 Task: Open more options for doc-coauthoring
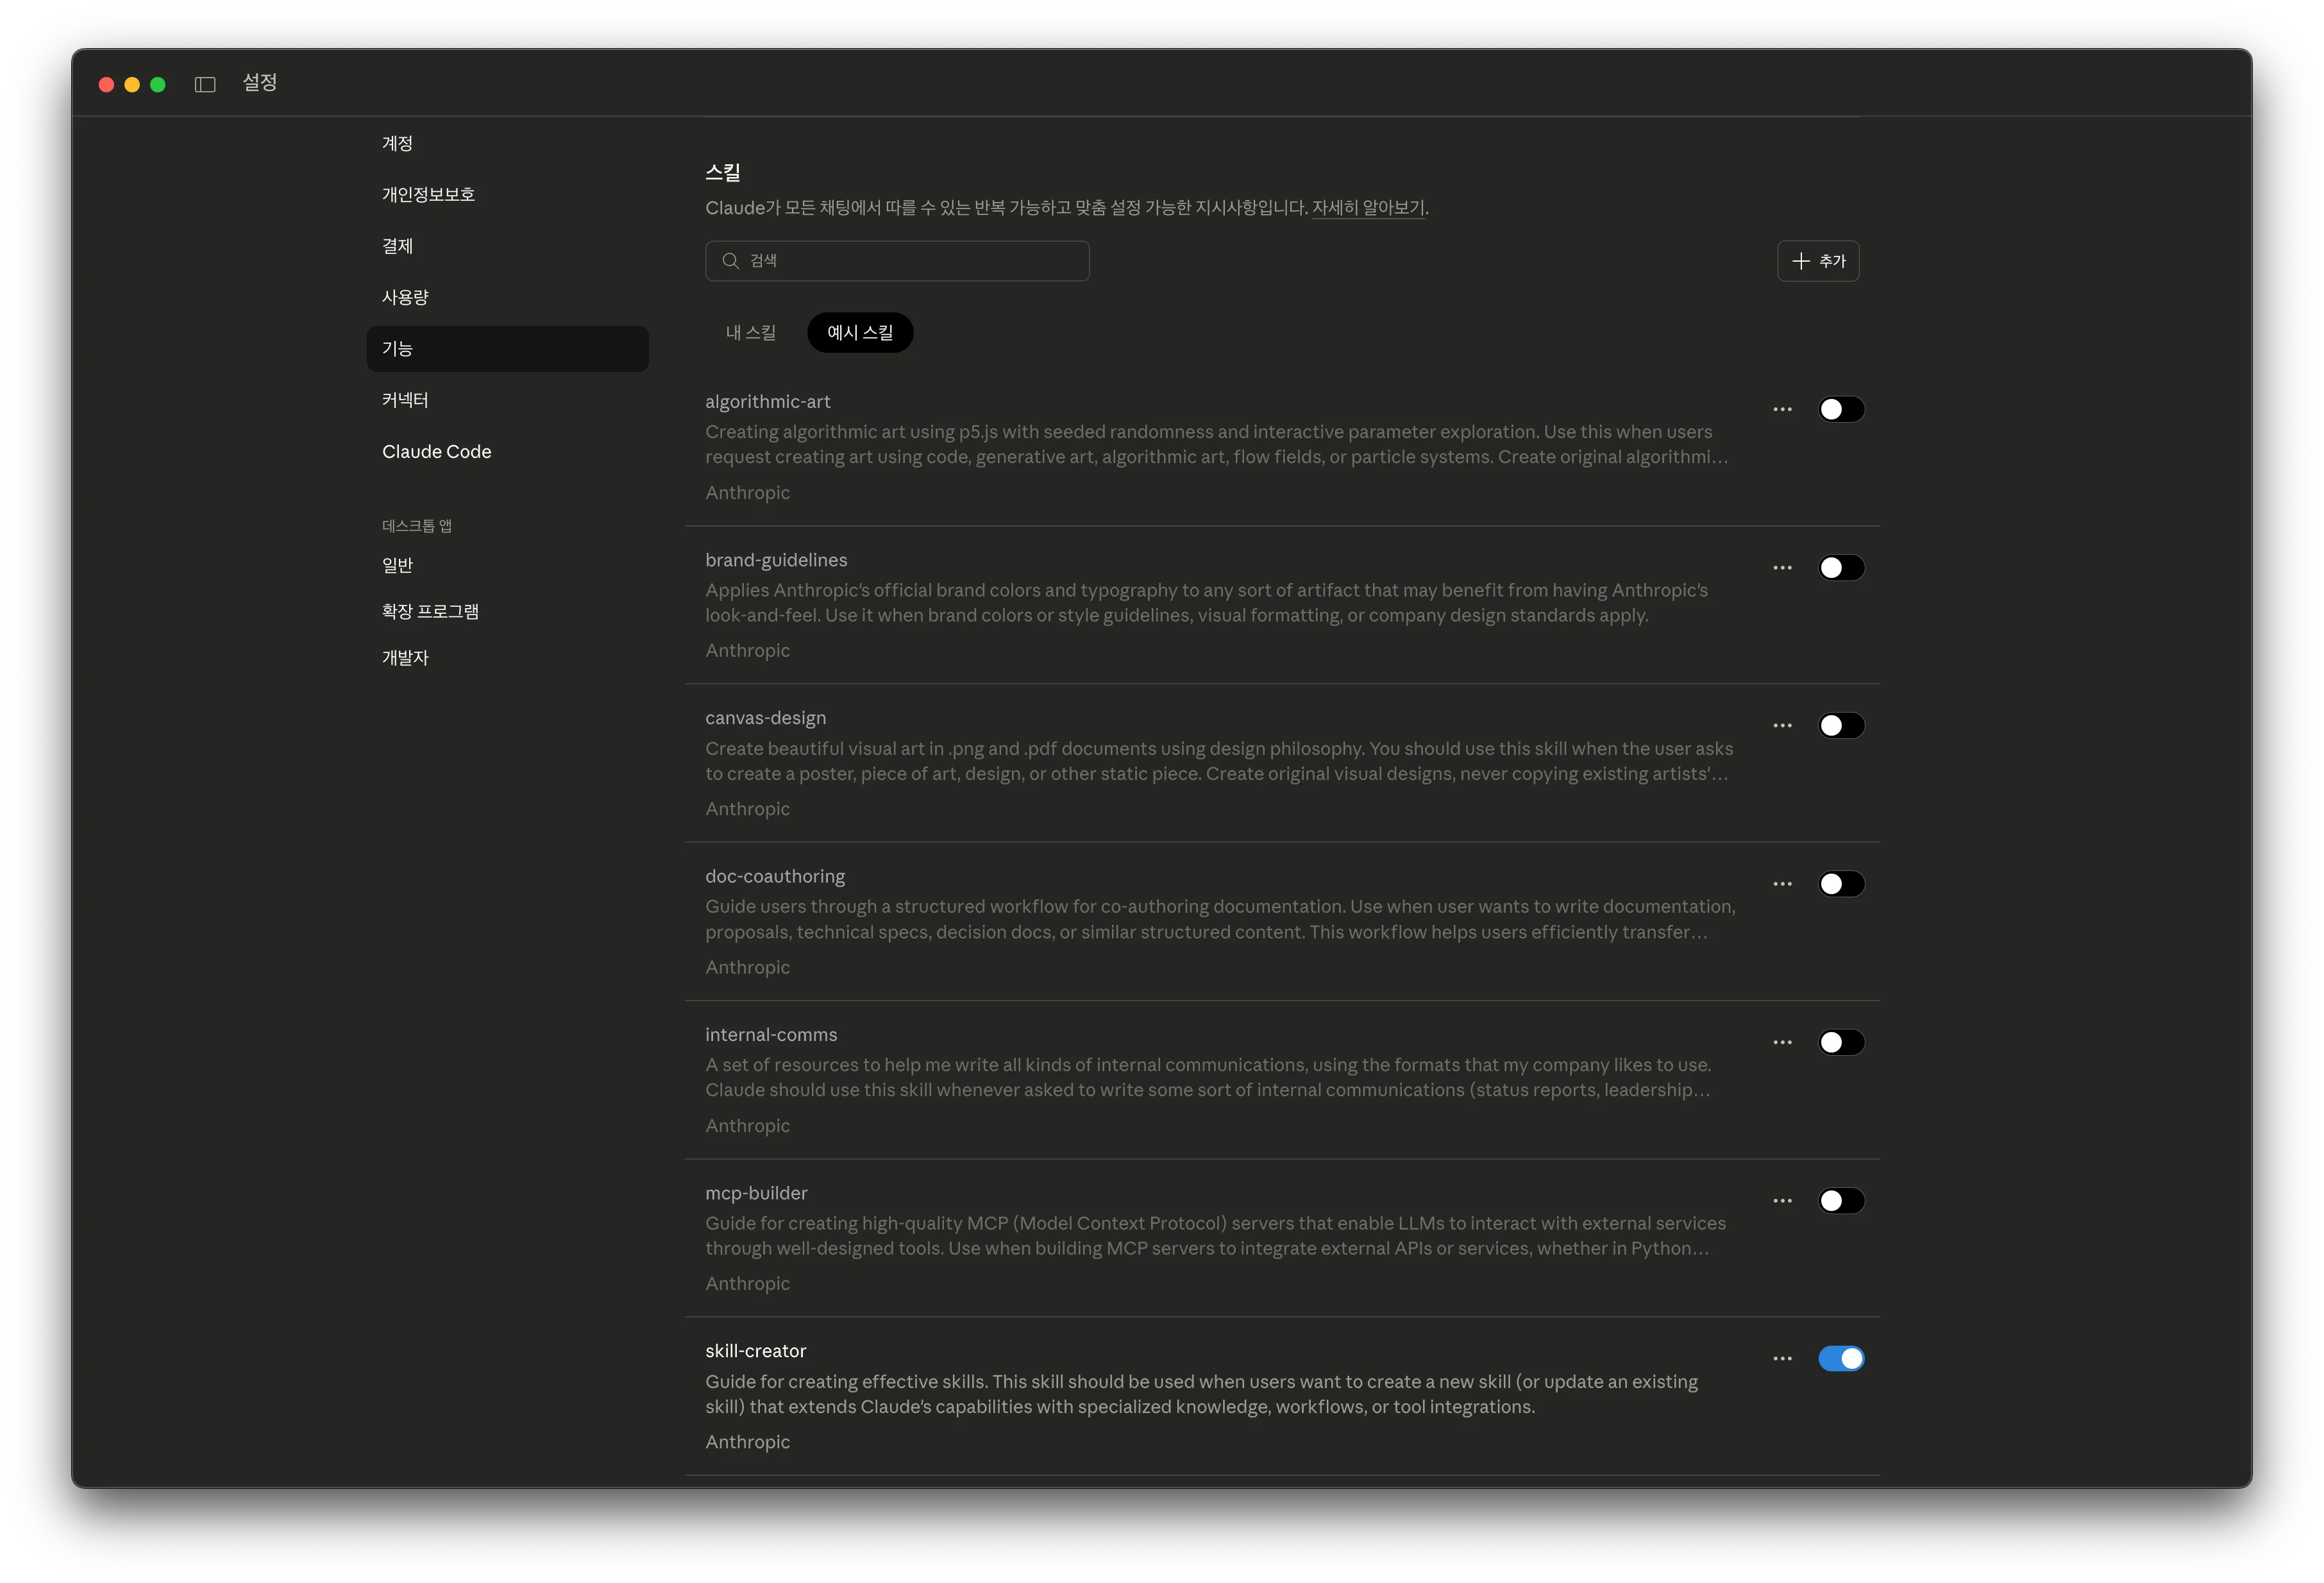point(1782,884)
